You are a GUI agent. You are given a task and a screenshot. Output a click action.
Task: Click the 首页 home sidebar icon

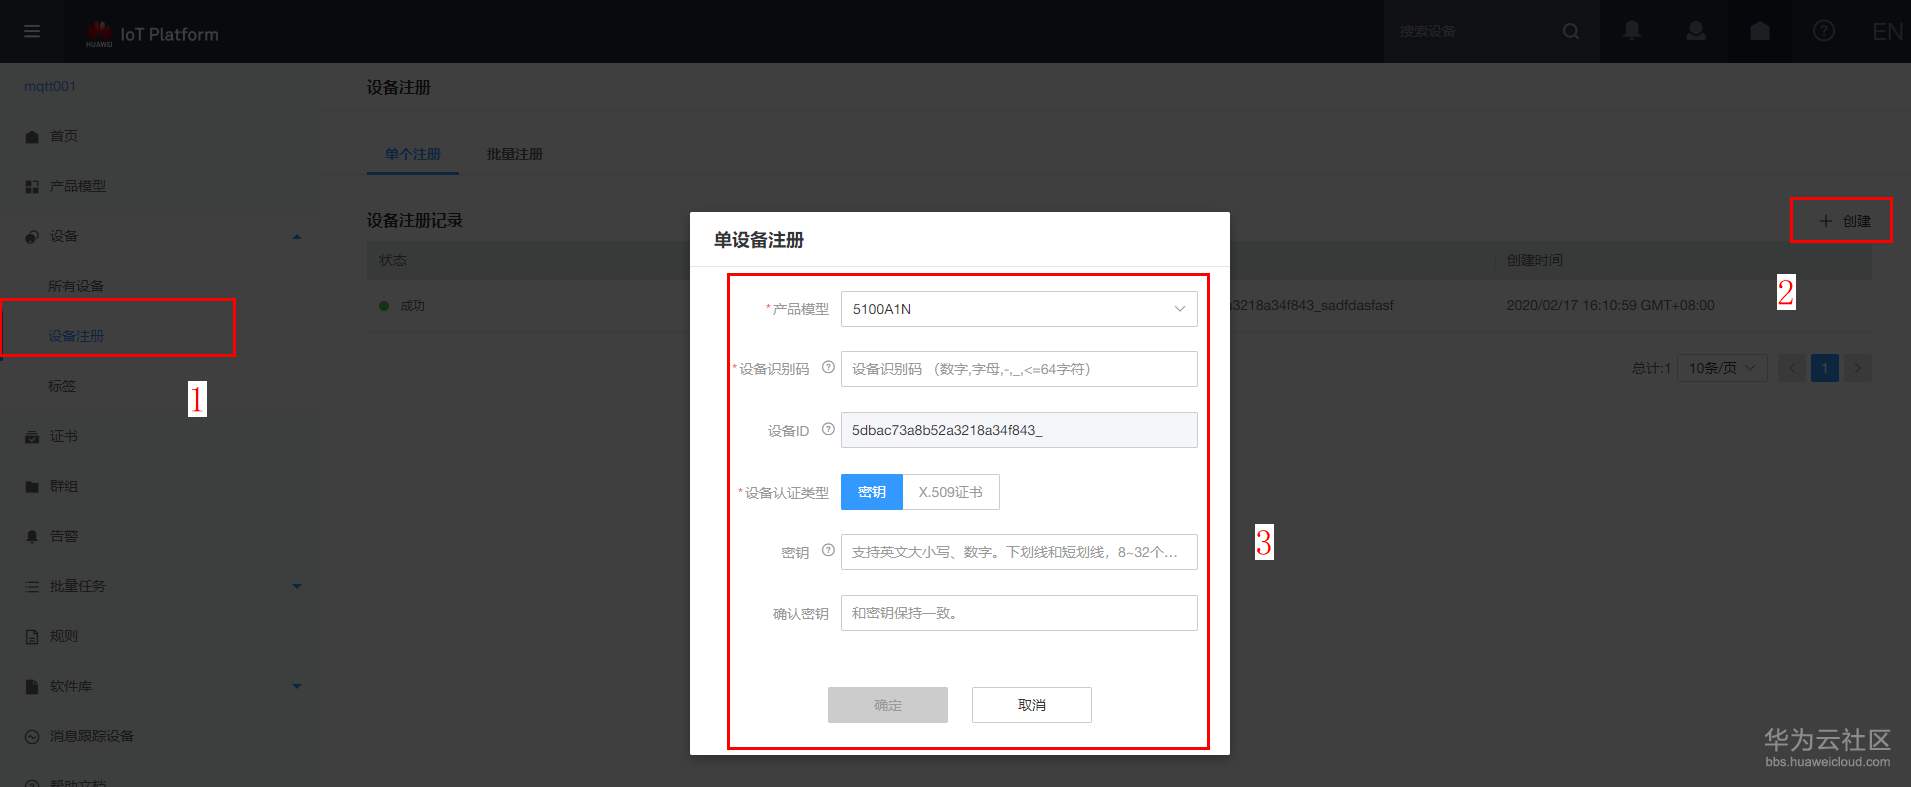pyautogui.click(x=32, y=137)
